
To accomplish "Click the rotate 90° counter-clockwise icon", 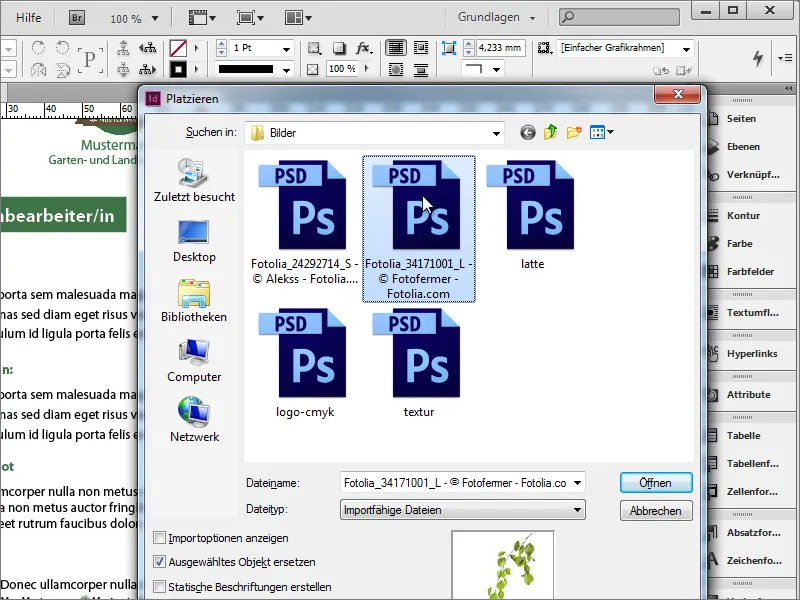I will (x=62, y=48).
